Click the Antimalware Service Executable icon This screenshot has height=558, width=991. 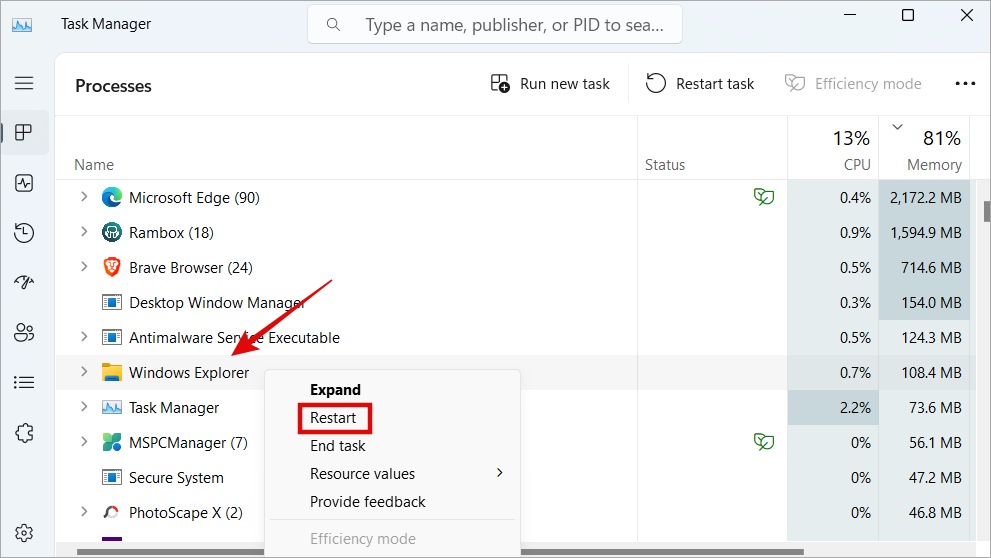pyautogui.click(x=112, y=337)
